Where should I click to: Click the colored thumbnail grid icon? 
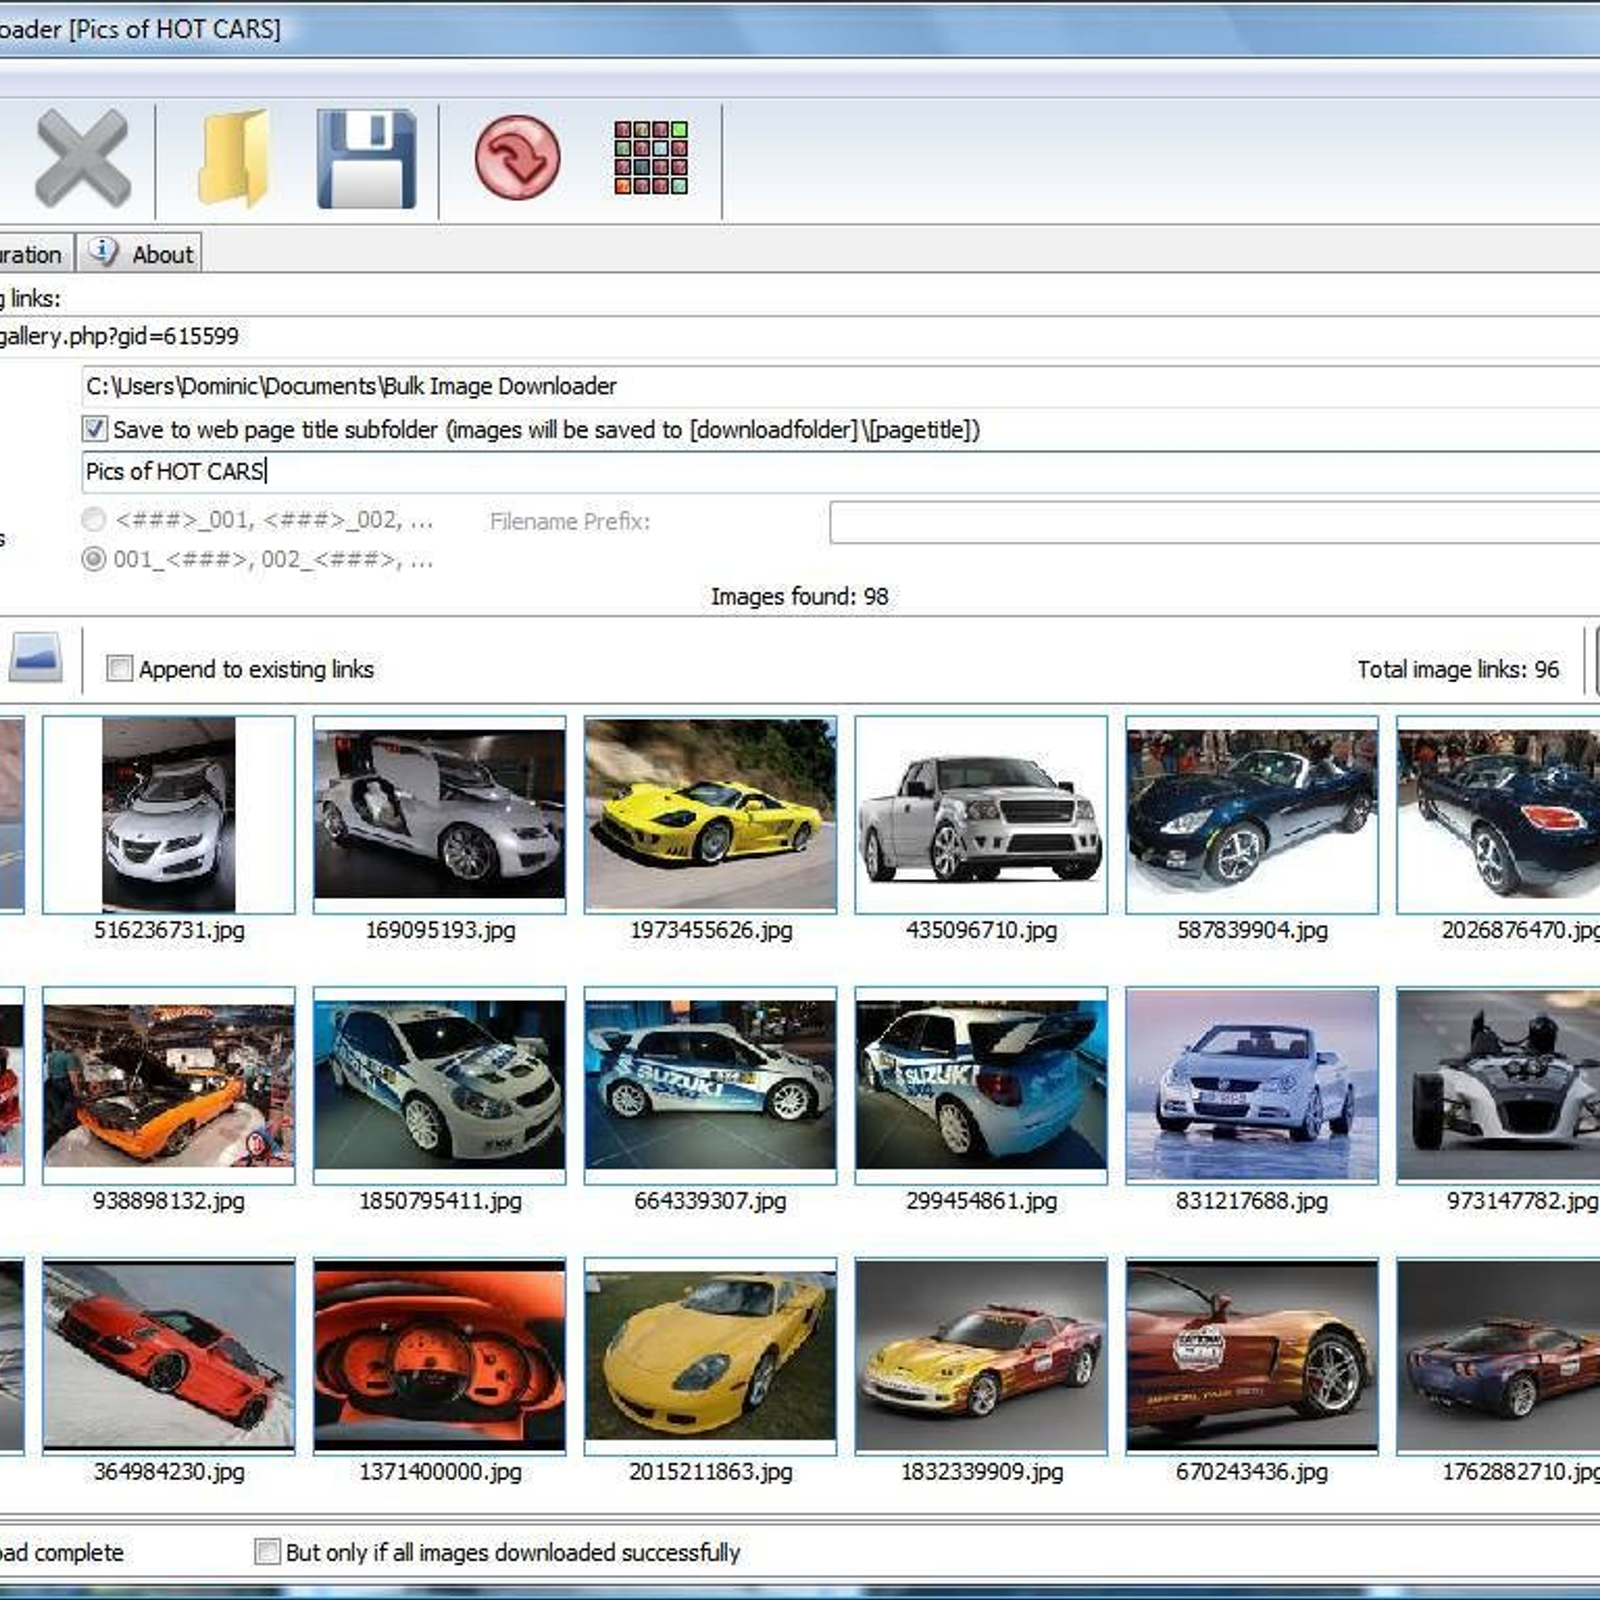(x=651, y=157)
